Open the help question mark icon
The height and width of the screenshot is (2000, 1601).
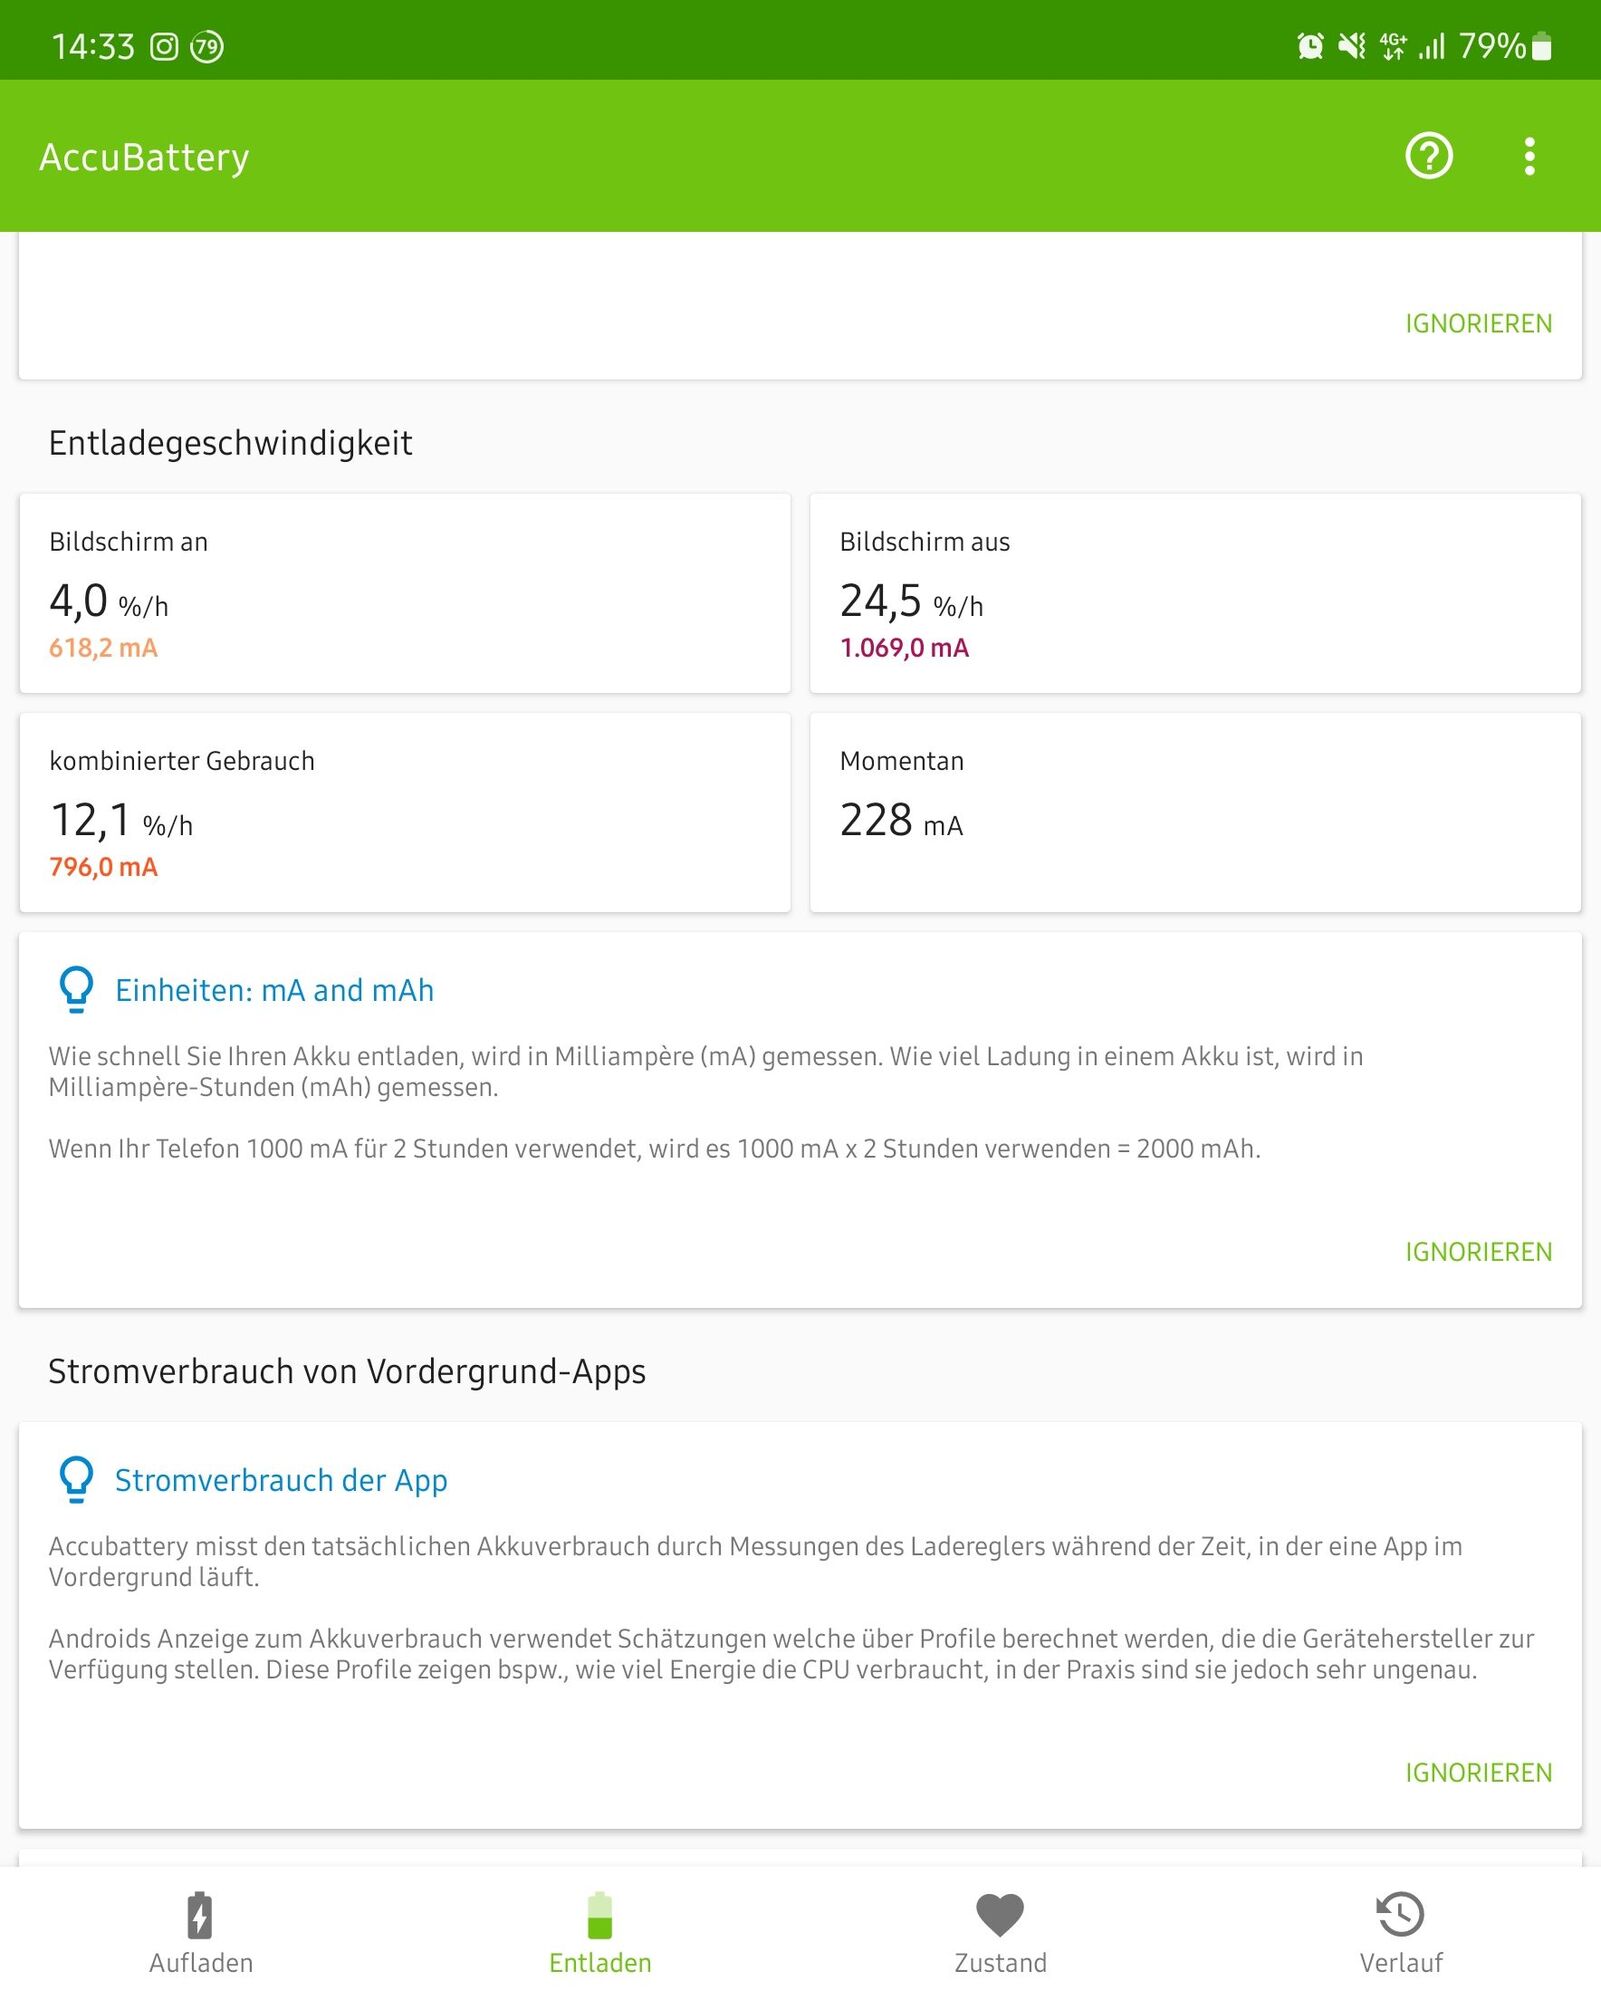1429,156
